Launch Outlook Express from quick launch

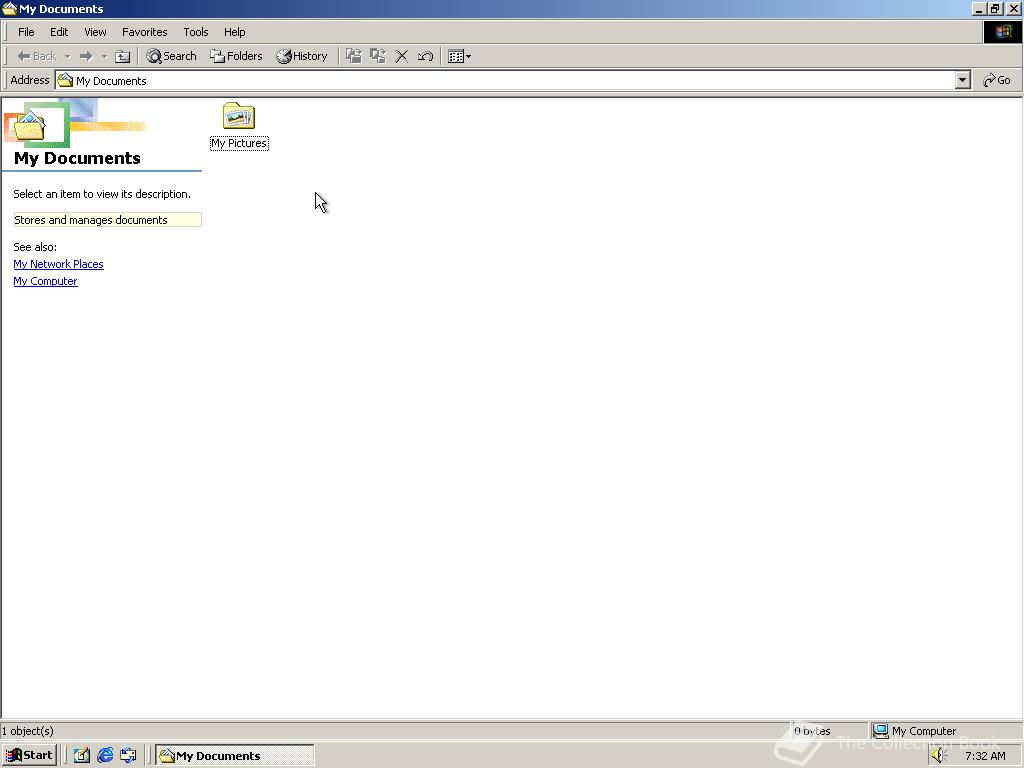coord(128,756)
